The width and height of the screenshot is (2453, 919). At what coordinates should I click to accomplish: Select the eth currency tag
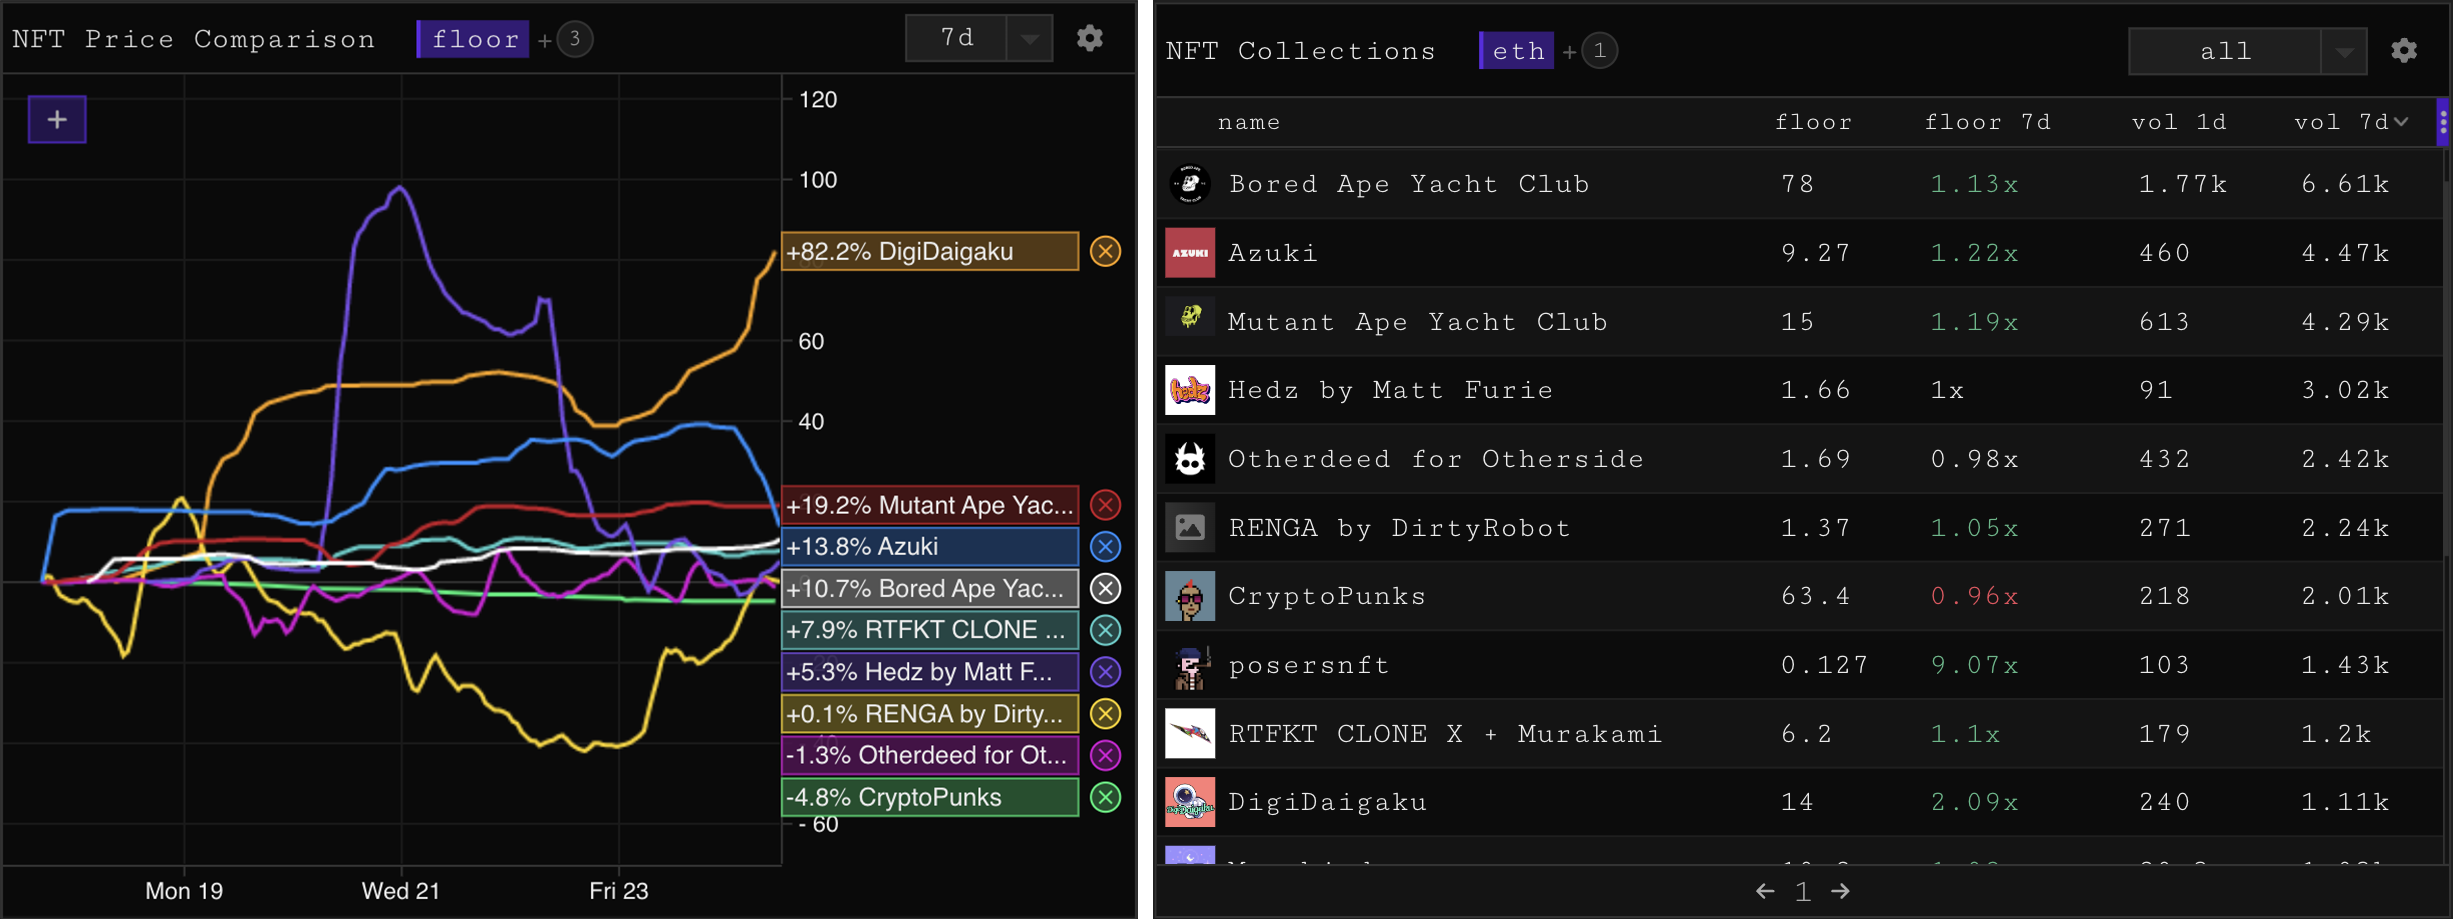click(x=1516, y=51)
